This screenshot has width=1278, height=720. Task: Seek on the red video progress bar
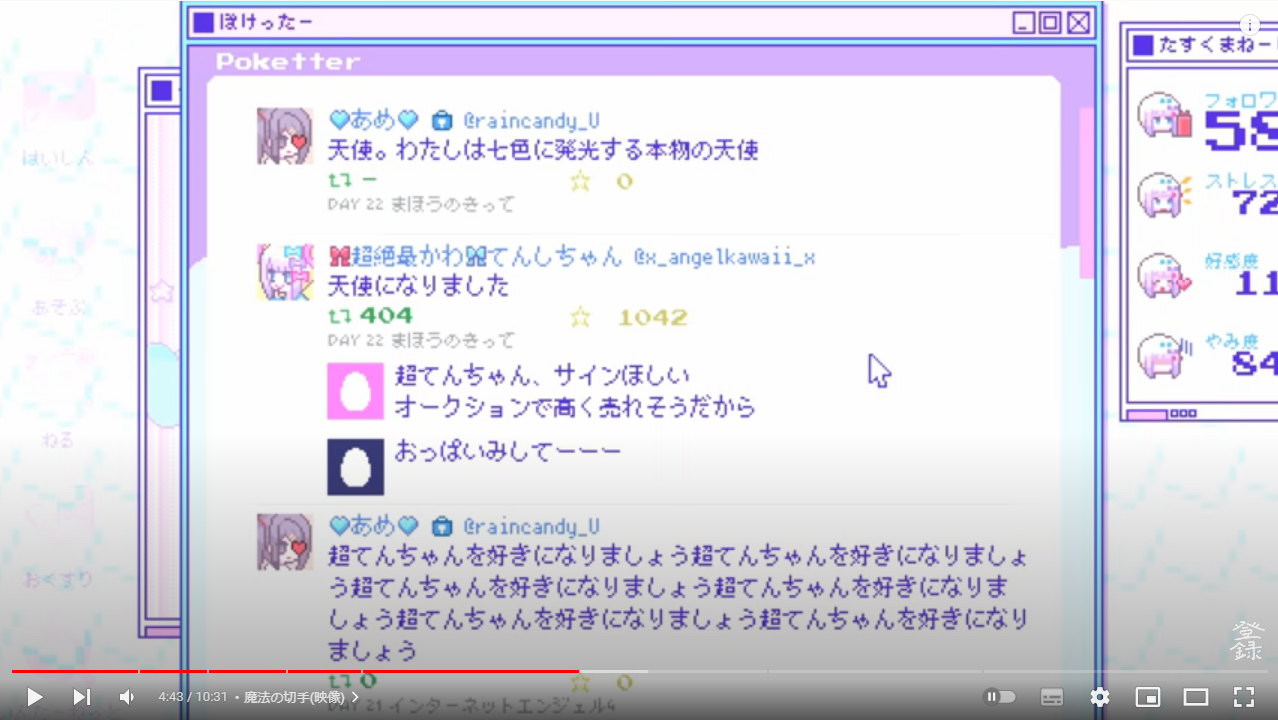pos(295,671)
